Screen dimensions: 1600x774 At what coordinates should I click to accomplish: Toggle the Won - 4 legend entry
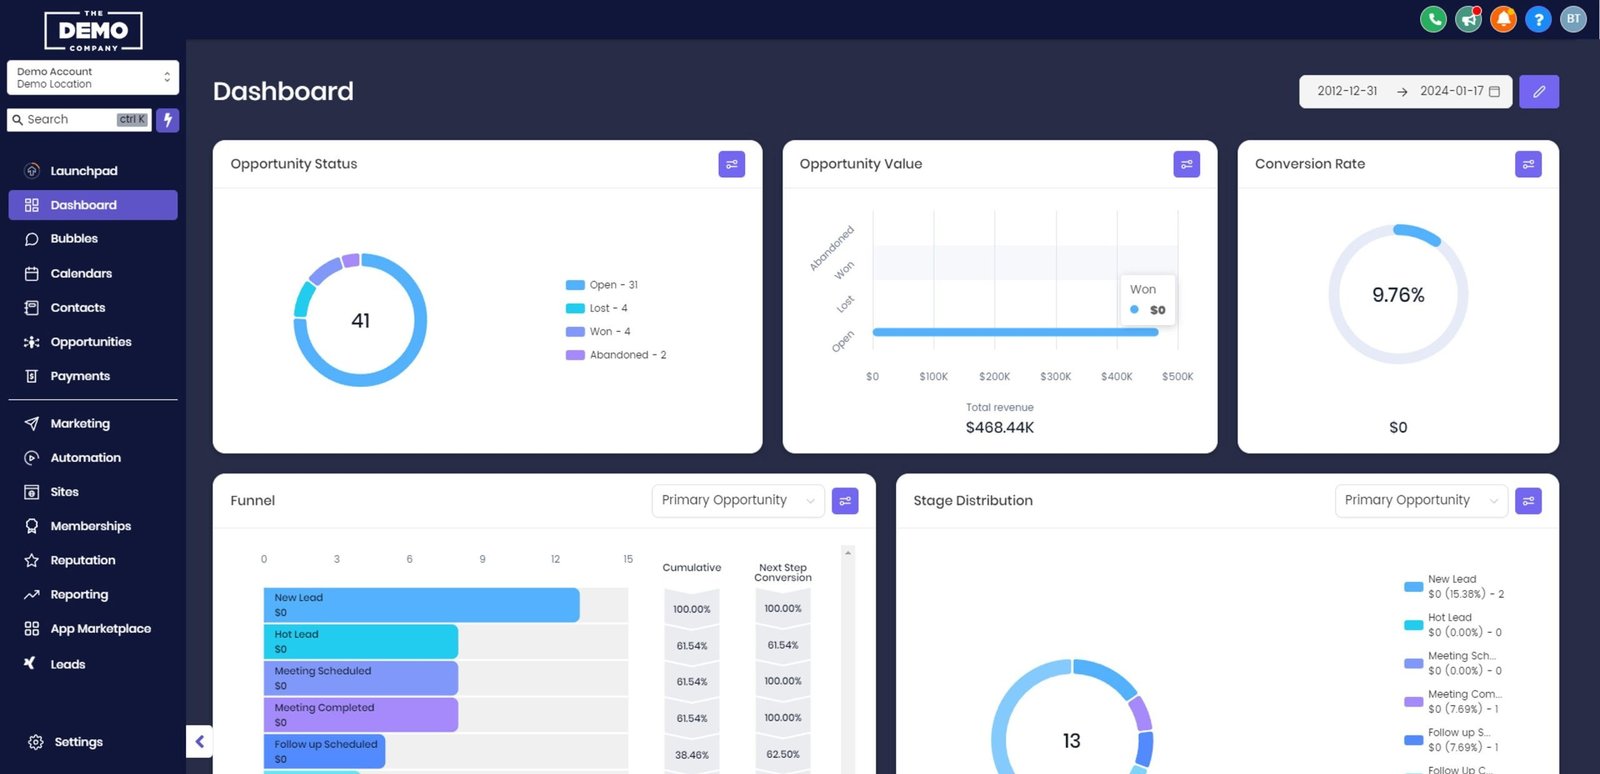pyautogui.click(x=598, y=332)
